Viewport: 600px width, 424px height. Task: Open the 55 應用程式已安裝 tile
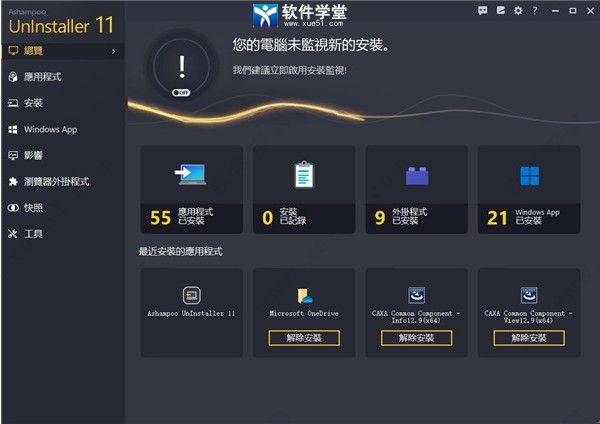pos(191,189)
